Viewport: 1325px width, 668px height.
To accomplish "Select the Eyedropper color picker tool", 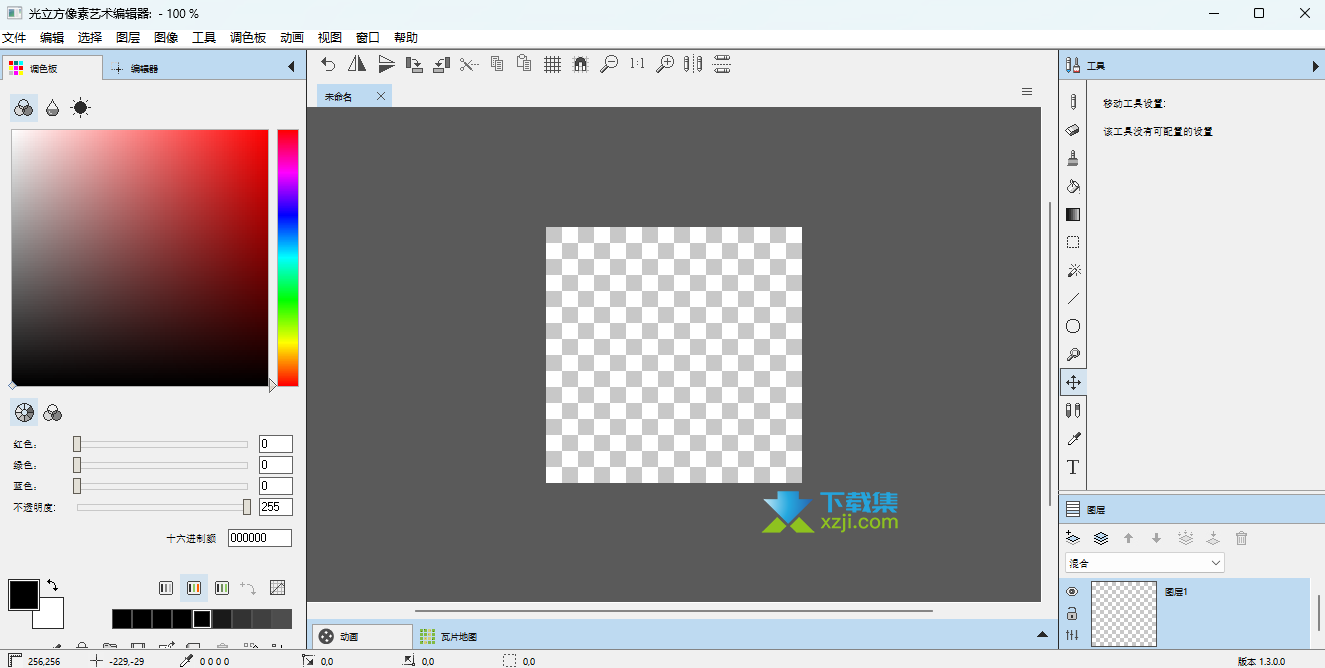I will (x=1073, y=438).
